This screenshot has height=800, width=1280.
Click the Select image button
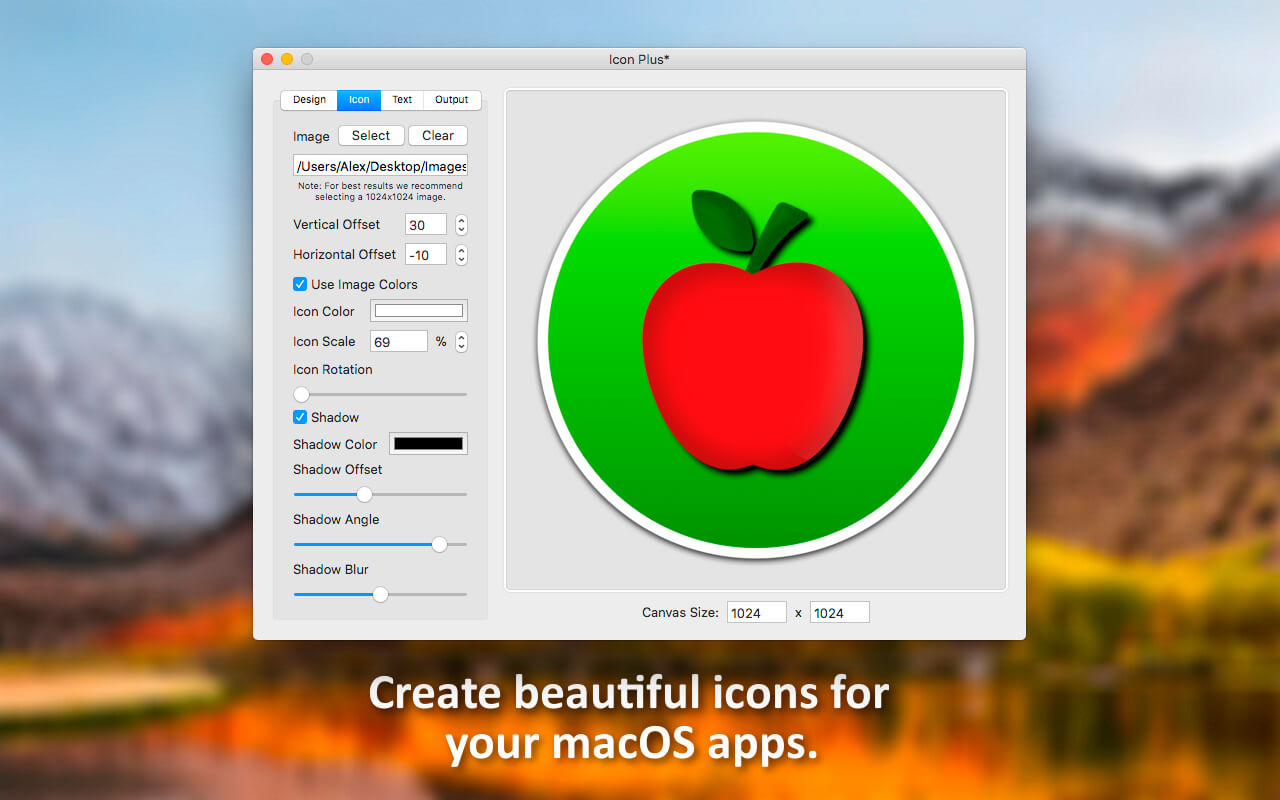click(x=371, y=136)
